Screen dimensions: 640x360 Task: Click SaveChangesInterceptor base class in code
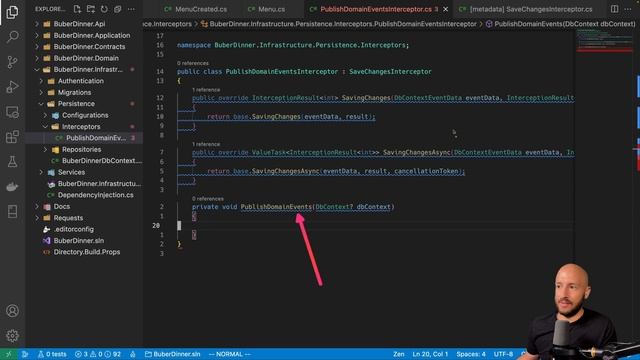click(390, 72)
